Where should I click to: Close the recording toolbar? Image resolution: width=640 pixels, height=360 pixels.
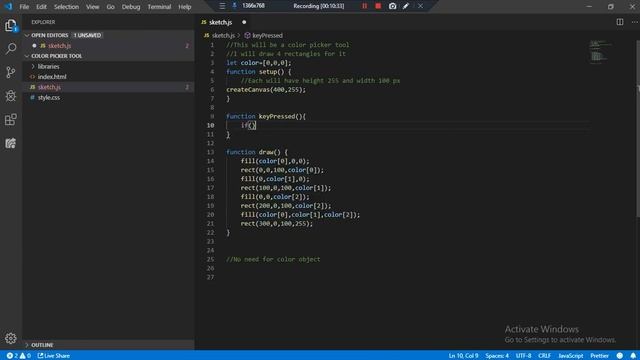(x=420, y=6)
